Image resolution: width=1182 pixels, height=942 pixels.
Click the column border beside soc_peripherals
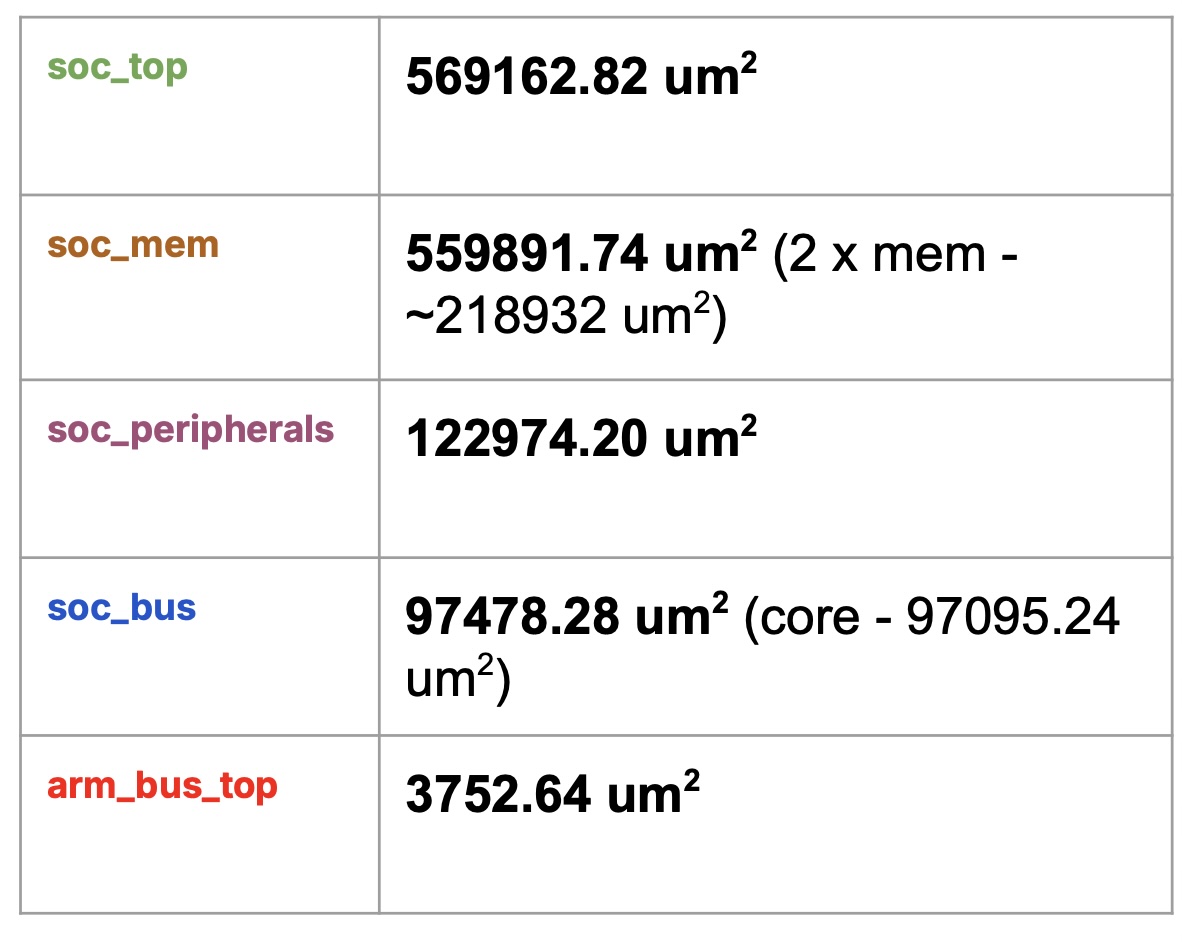(x=379, y=468)
